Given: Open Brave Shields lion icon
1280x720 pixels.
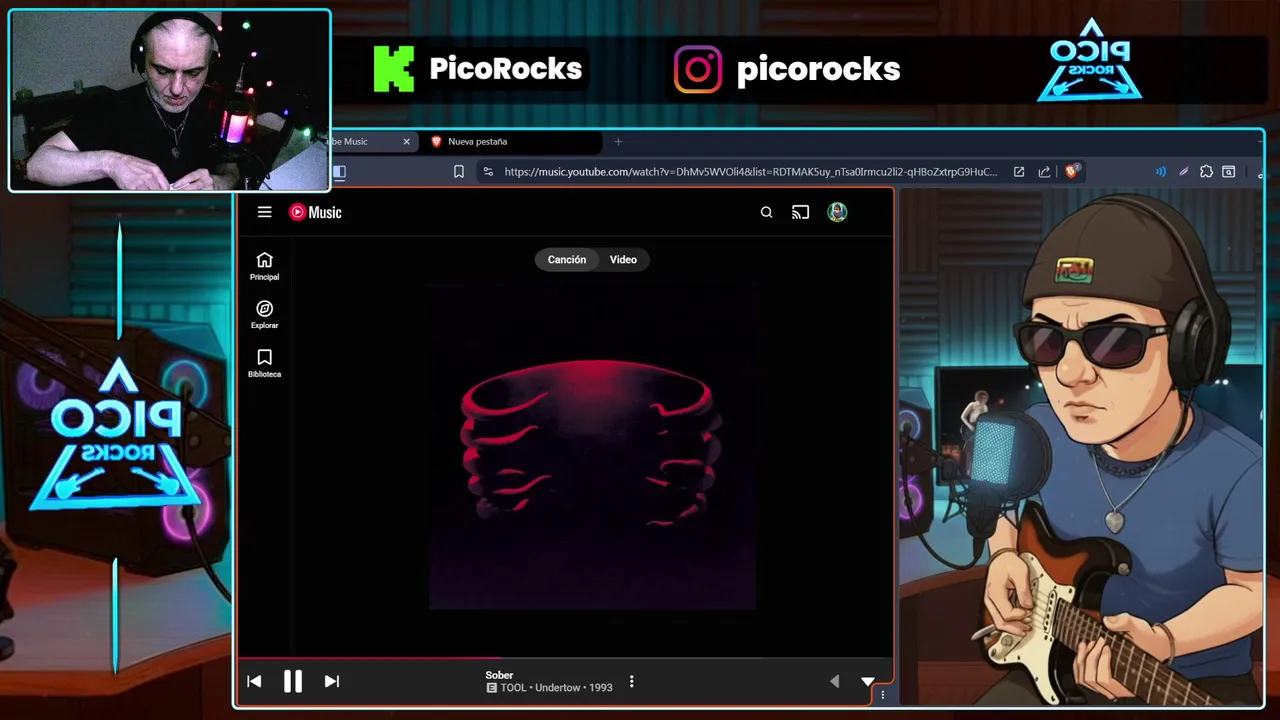Looking at the screenshot, I should (x=1071, y=171).
